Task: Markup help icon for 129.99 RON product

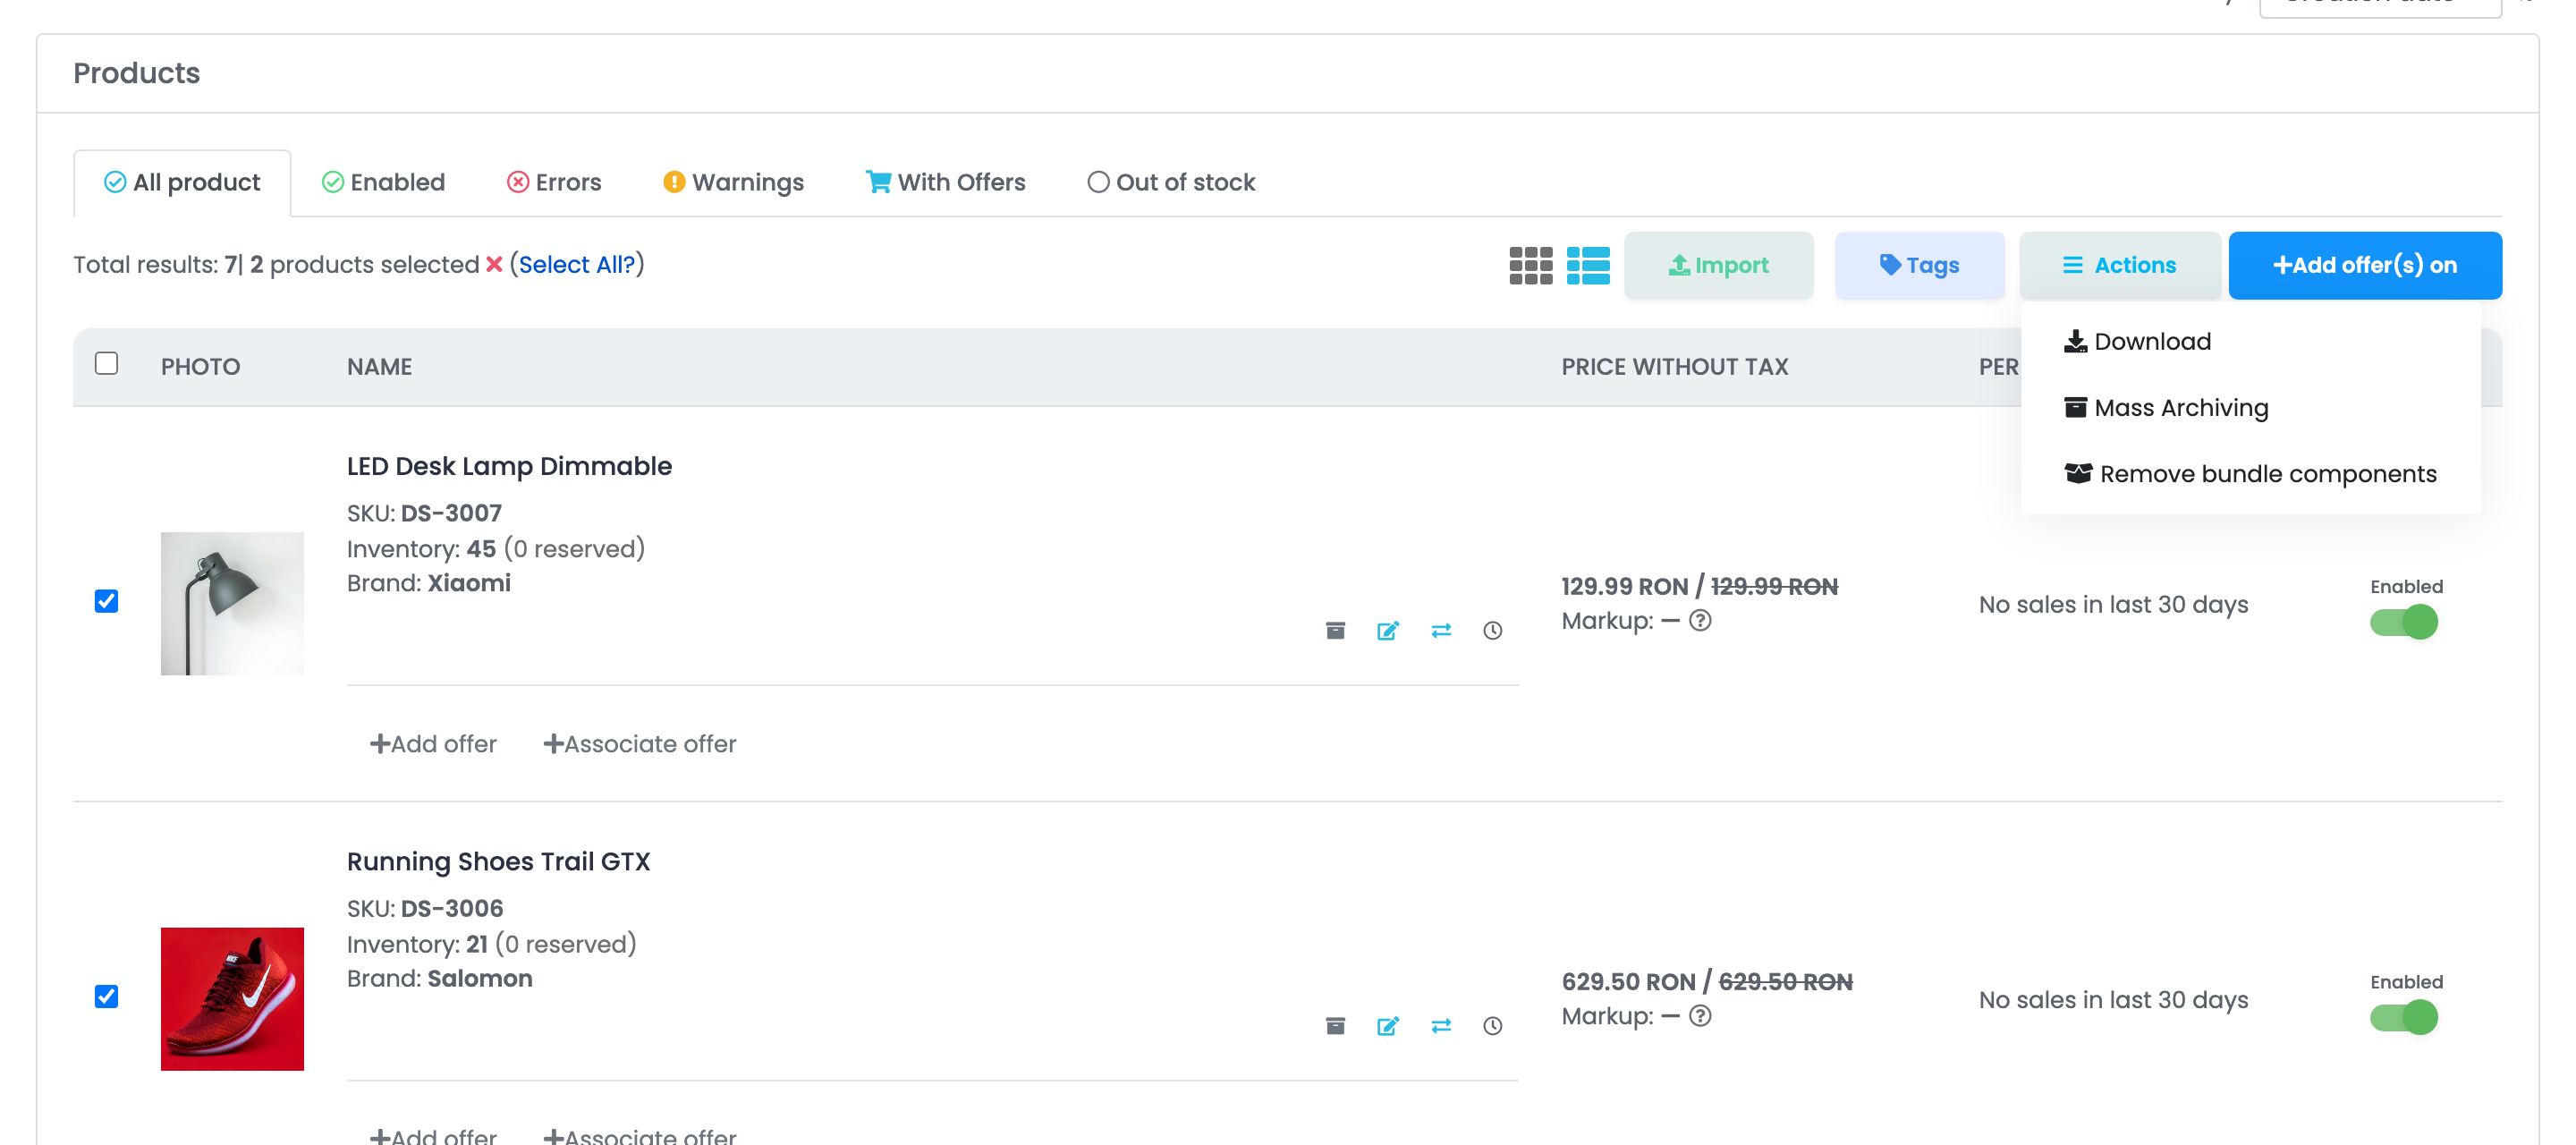Action: click(1700, 620)
